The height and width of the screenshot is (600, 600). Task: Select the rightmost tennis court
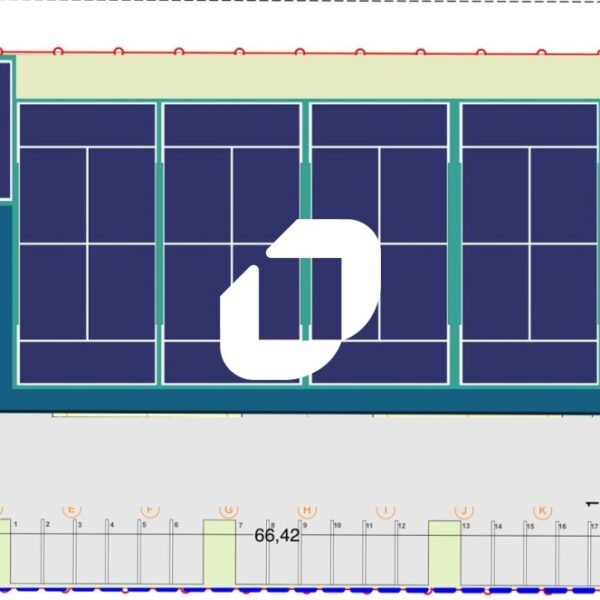pyautogui.click(x=530, y=243)
